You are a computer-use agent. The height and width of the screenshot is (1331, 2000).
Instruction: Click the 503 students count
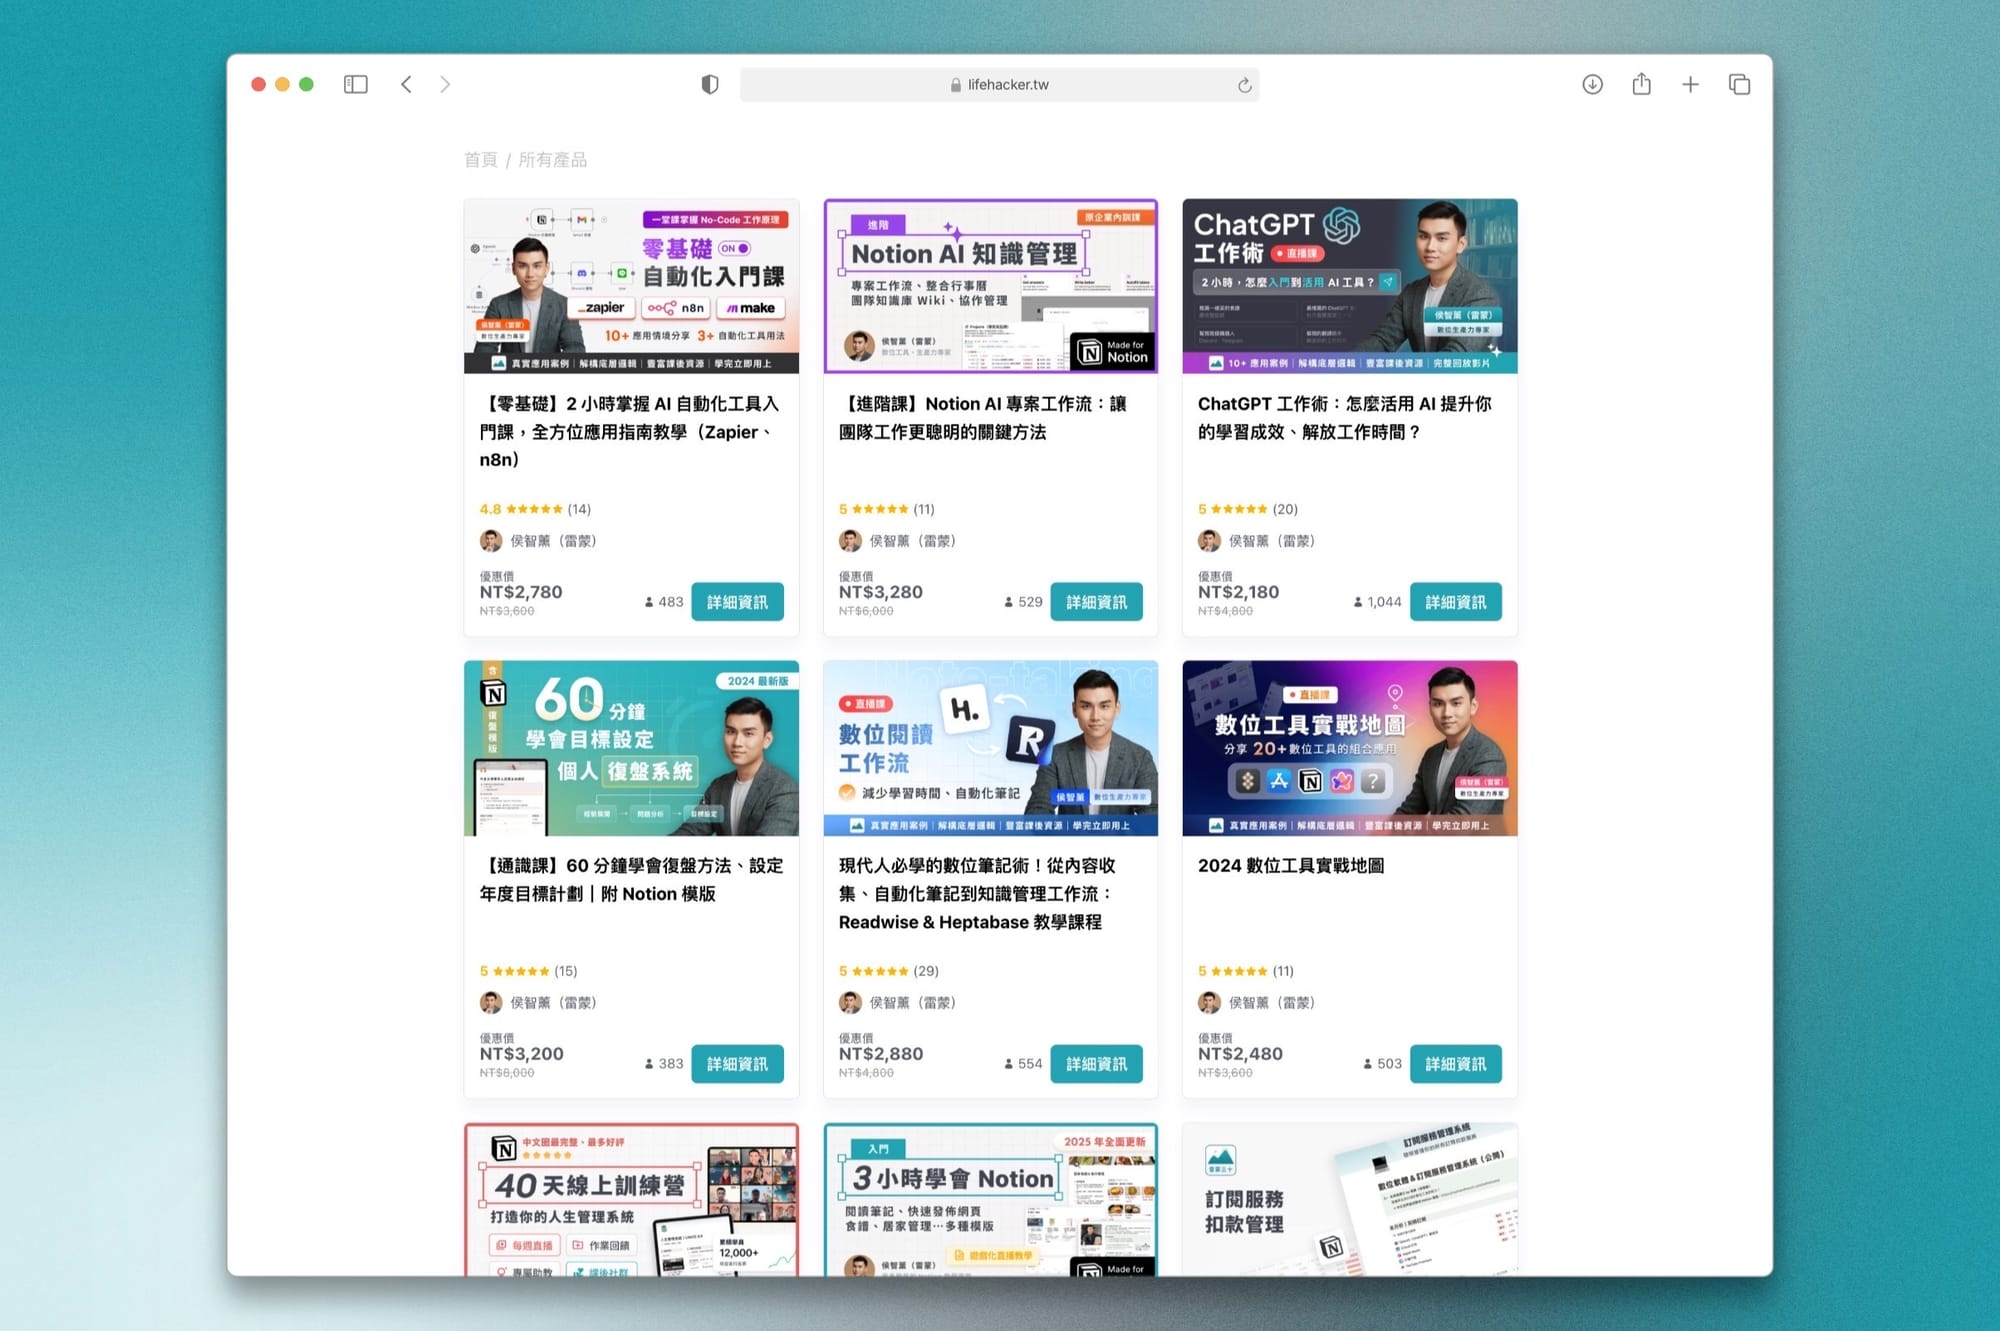[1382, 1064]
